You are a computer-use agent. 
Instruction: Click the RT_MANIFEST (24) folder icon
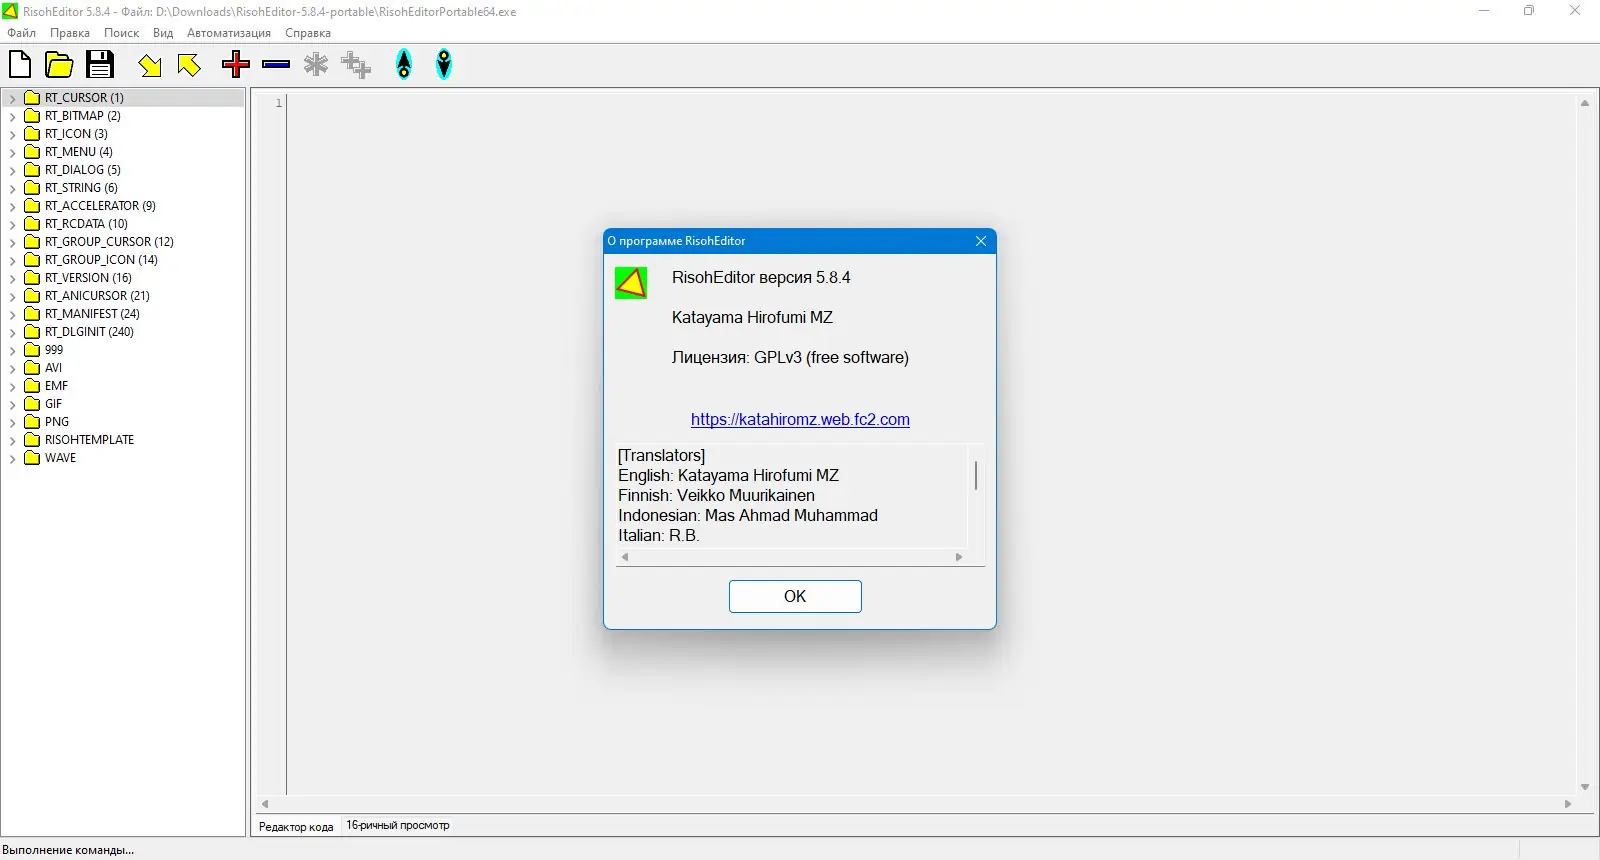pyautogui.click(x=32, y=314)
